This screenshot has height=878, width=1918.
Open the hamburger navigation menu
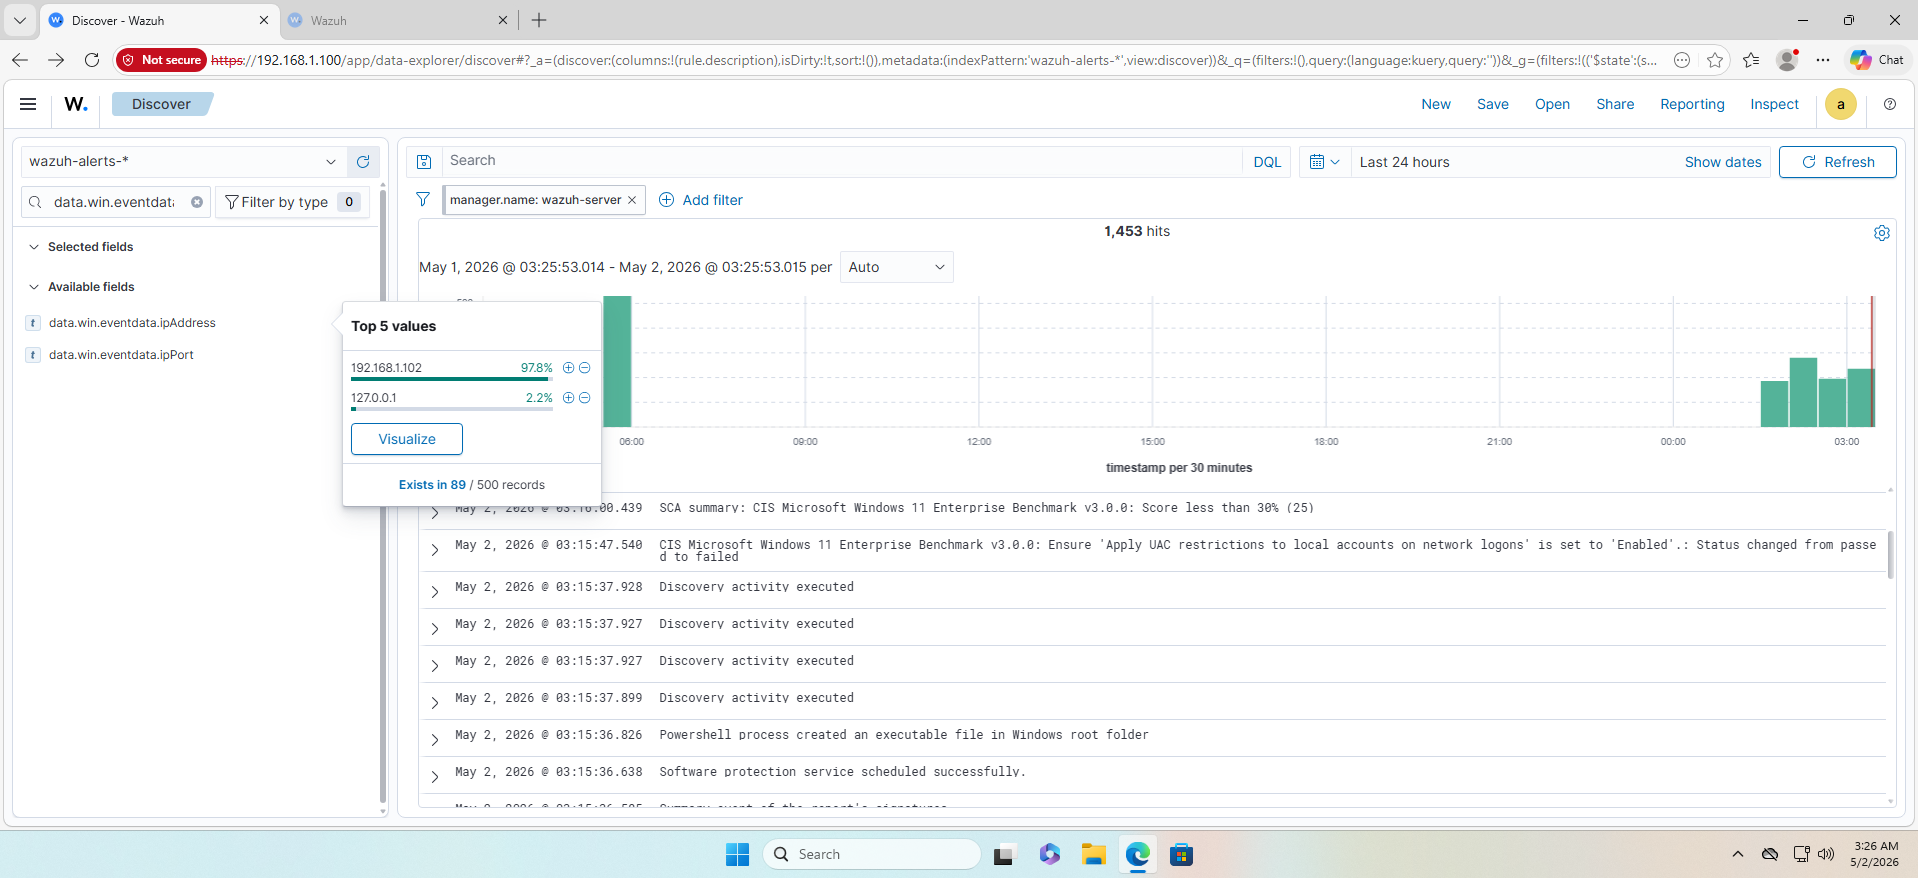pos(28,104)
